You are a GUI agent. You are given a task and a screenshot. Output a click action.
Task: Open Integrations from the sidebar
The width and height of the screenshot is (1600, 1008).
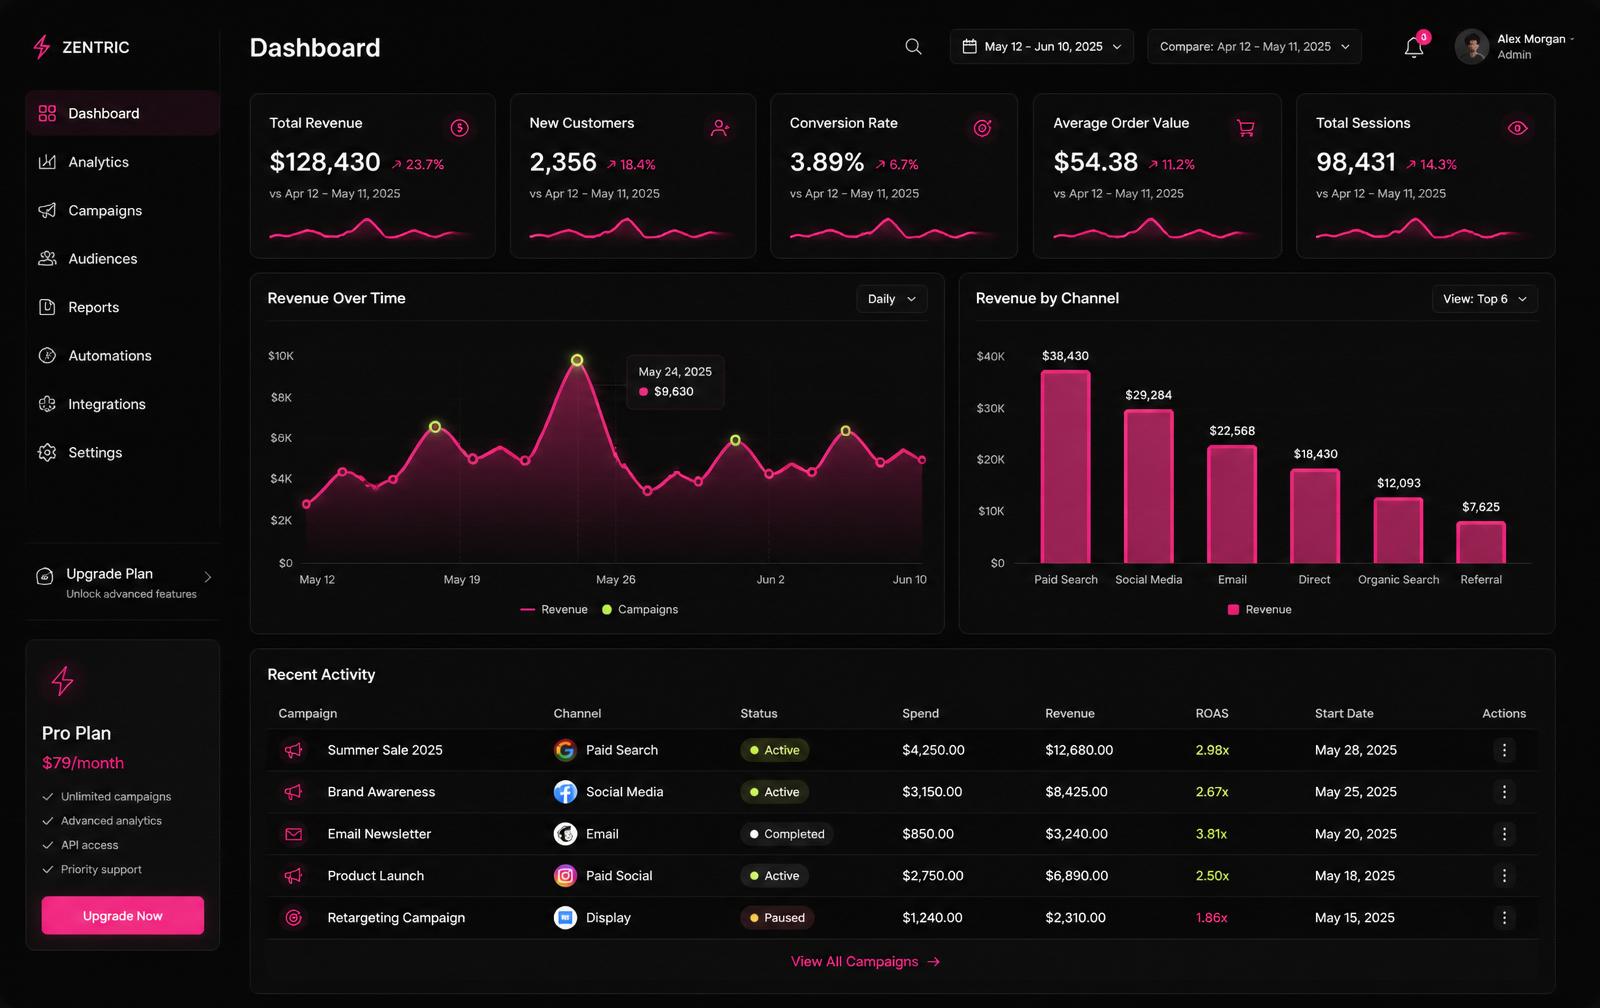coord(122,404)
